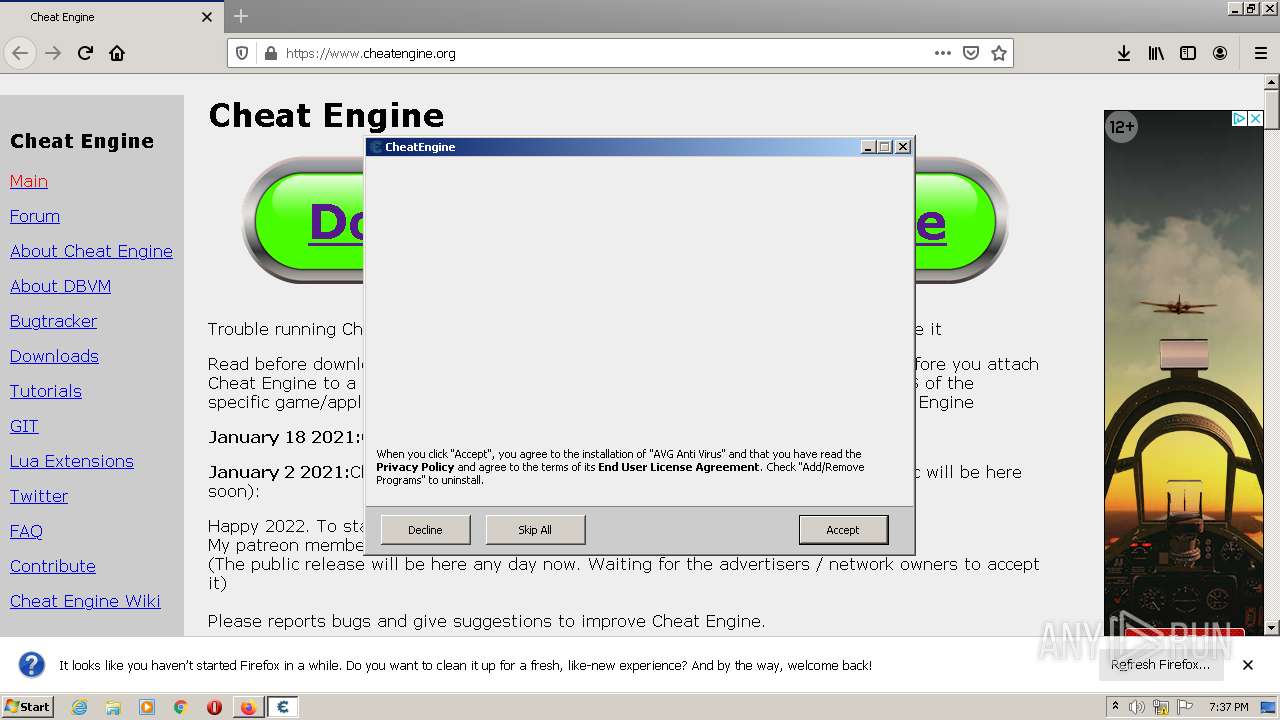Switch to Firefox in the taskbar

pyautogui.click(x=248, y=707)
